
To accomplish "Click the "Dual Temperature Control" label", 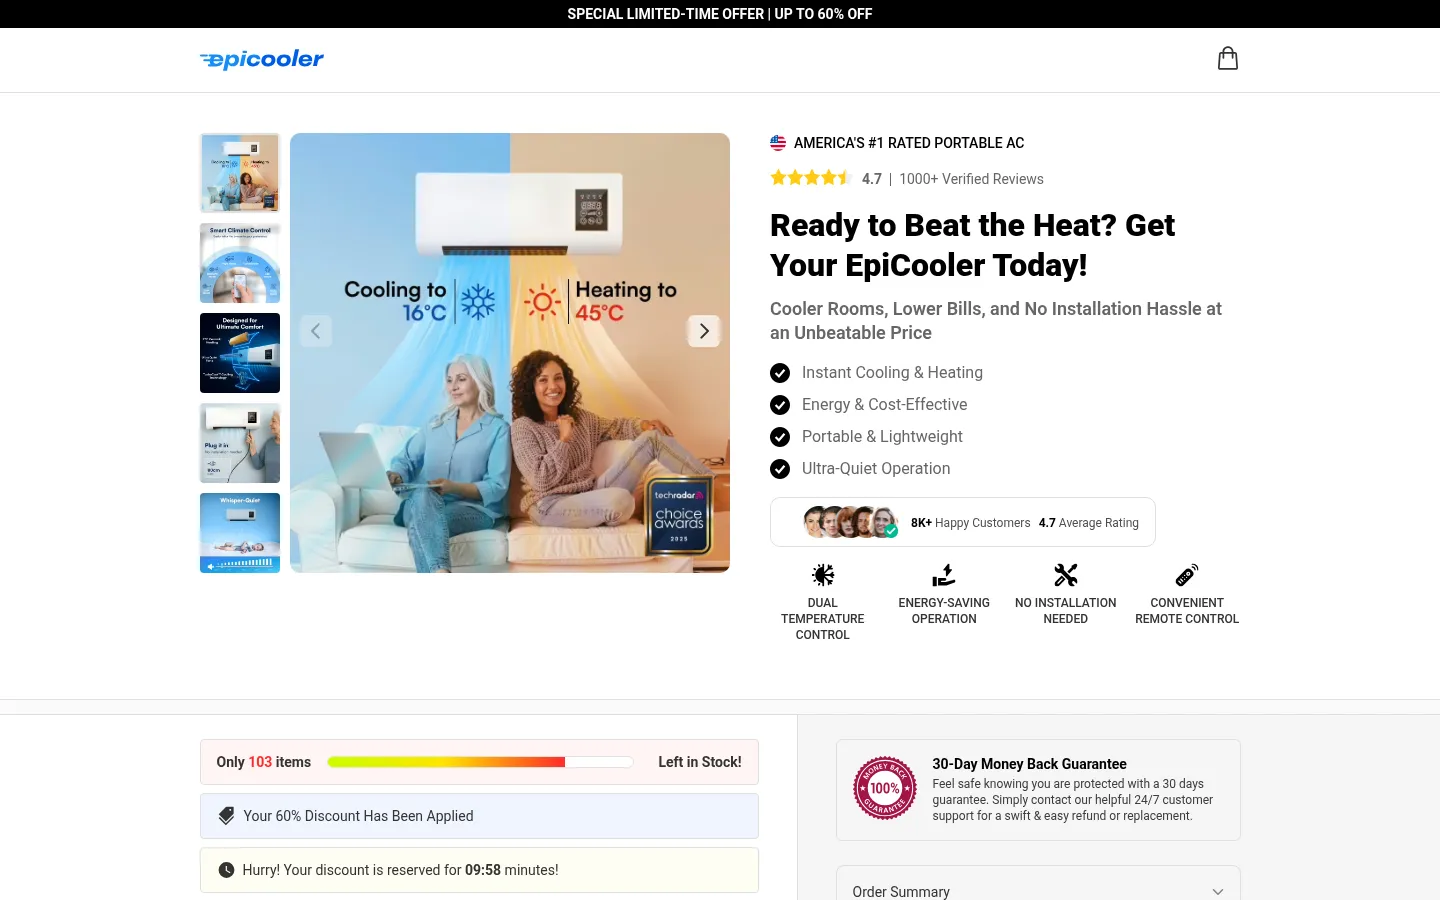I will 823,619.
